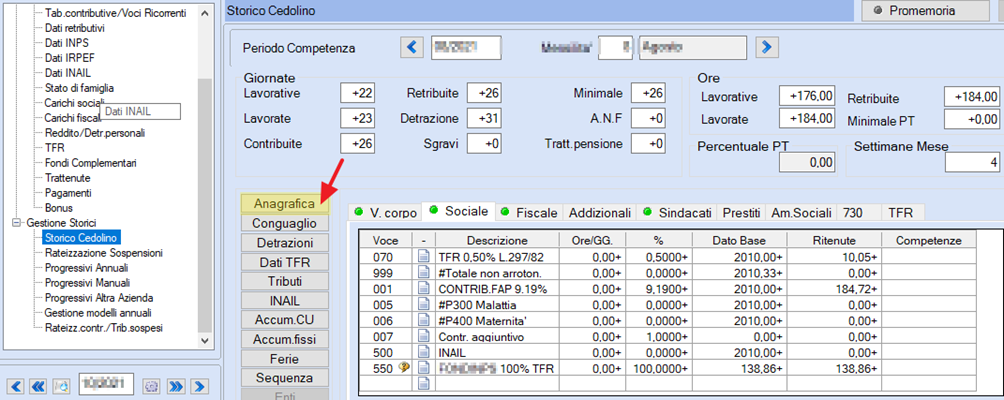Click the single right arrow in bottom navigator
The image size is (1004, 400).
[x=200, y=386]
